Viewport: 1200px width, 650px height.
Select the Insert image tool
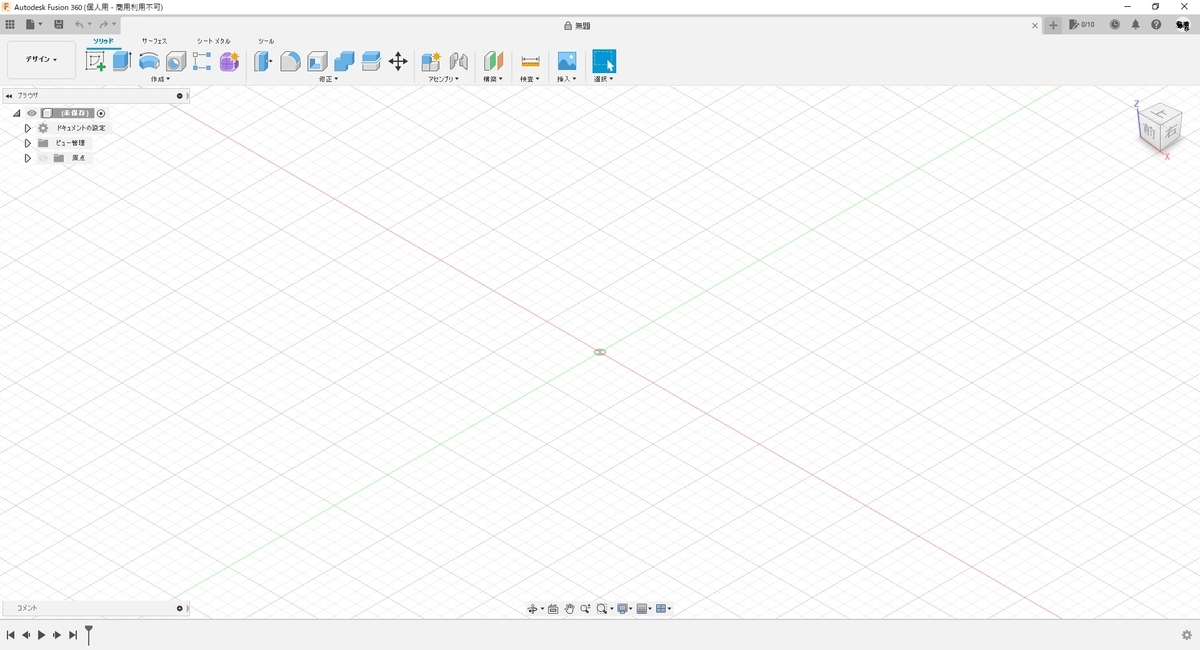click(567, 61)
